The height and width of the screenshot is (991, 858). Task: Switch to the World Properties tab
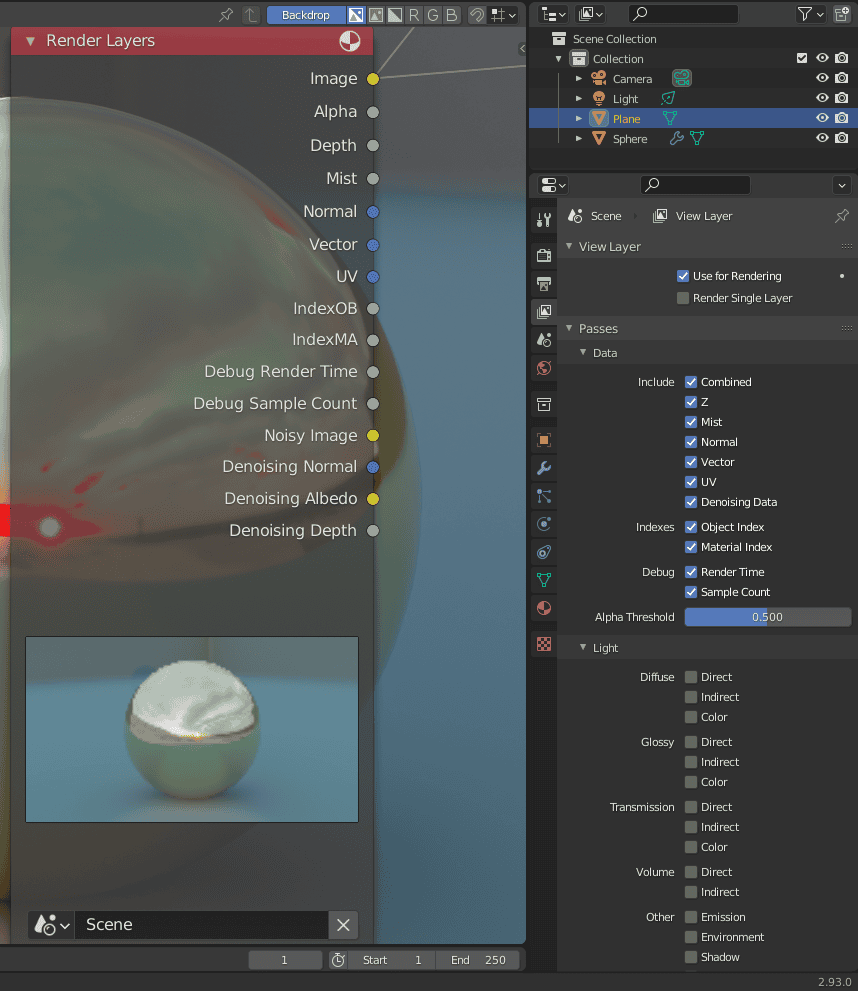[543, 367]
